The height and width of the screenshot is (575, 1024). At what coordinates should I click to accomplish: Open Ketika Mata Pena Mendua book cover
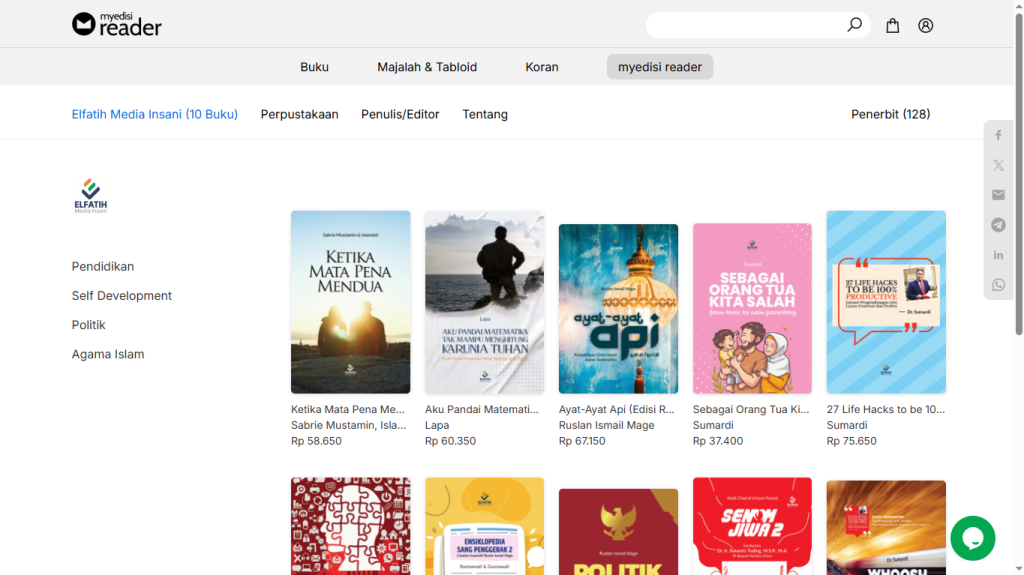(350, 302)
